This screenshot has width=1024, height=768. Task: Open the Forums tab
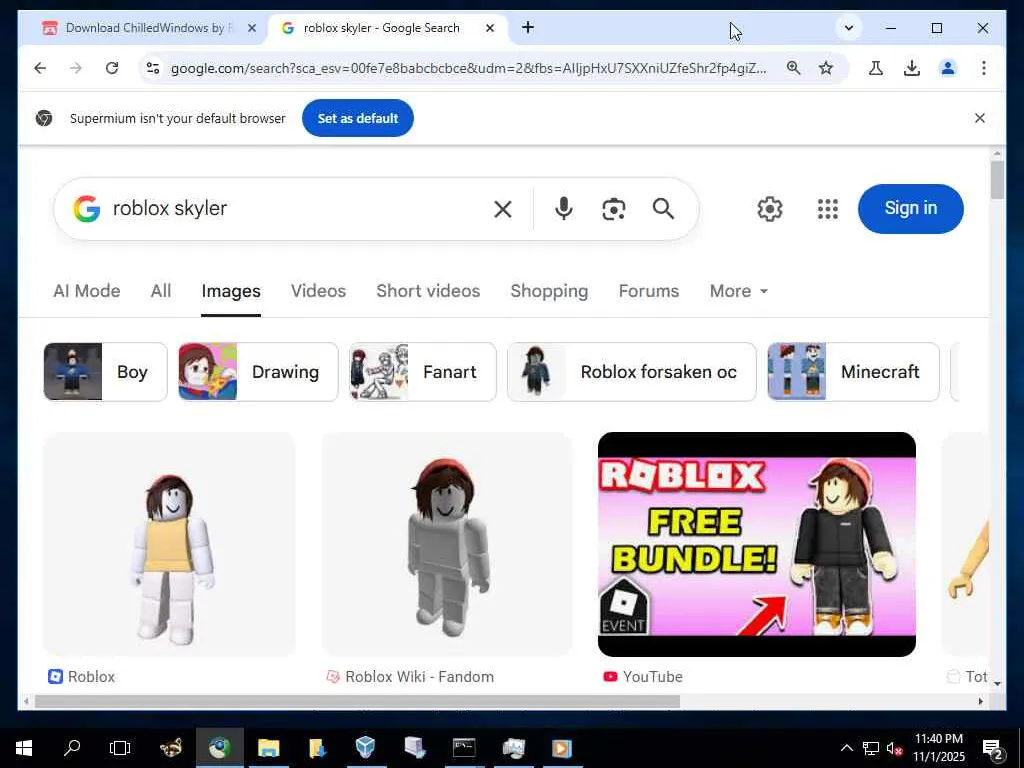[648, 291]
